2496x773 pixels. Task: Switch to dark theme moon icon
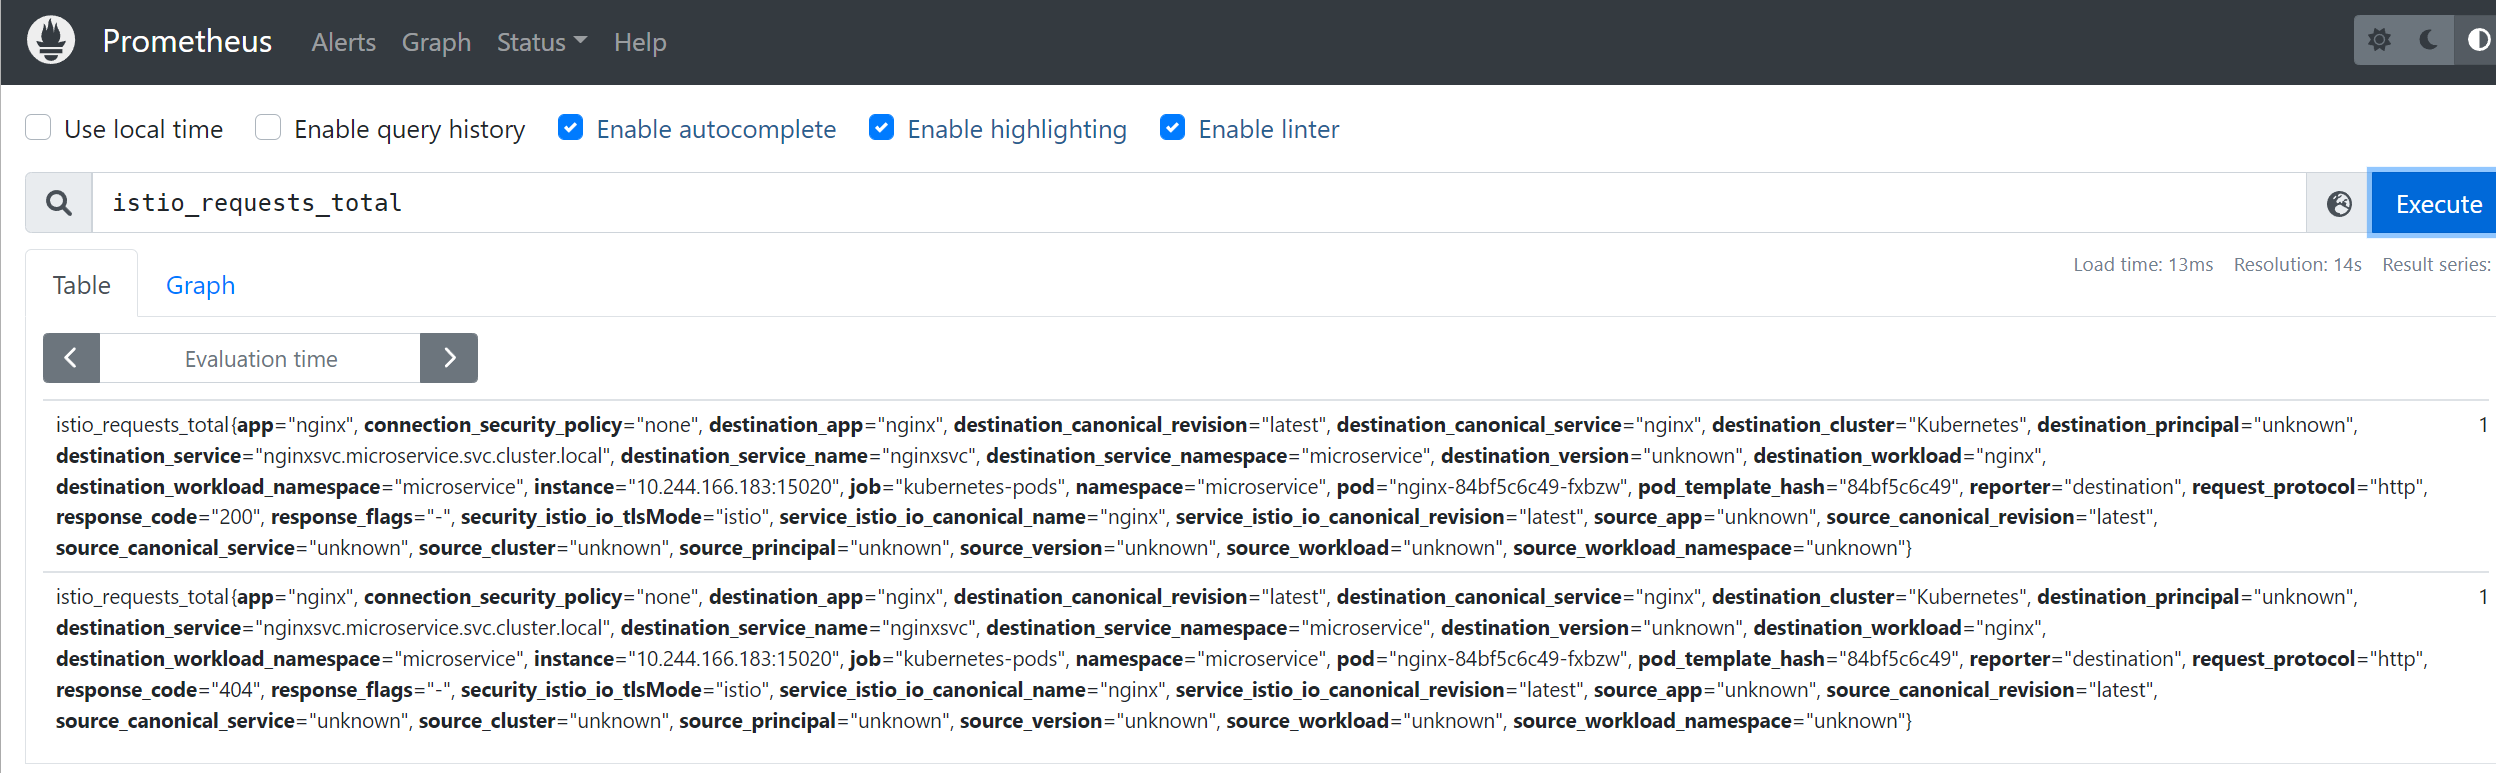2429,40
